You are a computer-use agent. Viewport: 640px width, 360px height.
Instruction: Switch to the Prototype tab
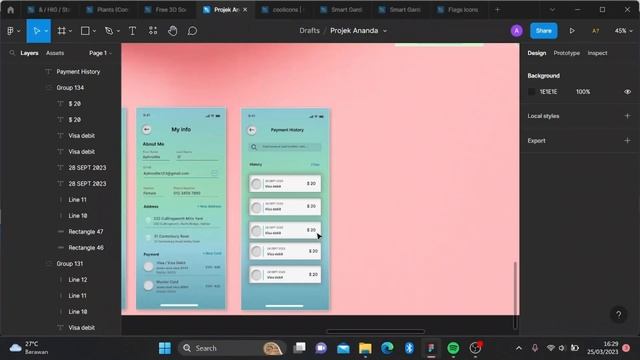pyautogui.click(x=567, y=53)
